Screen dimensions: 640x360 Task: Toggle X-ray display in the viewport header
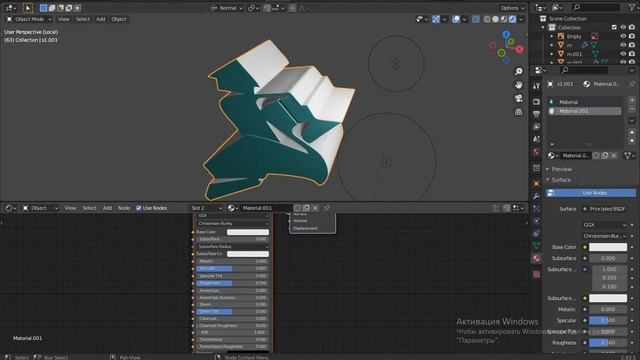476,19
